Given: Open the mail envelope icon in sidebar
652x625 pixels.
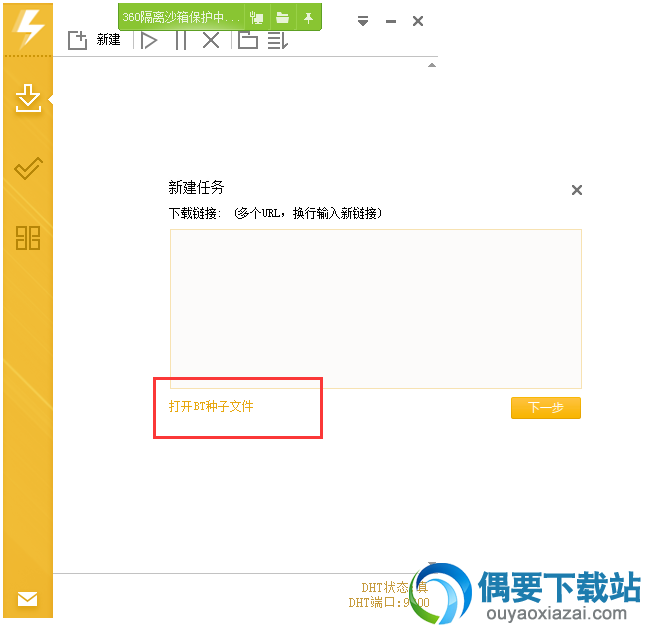Looking at the screenshot, I should tap(27, 599).
